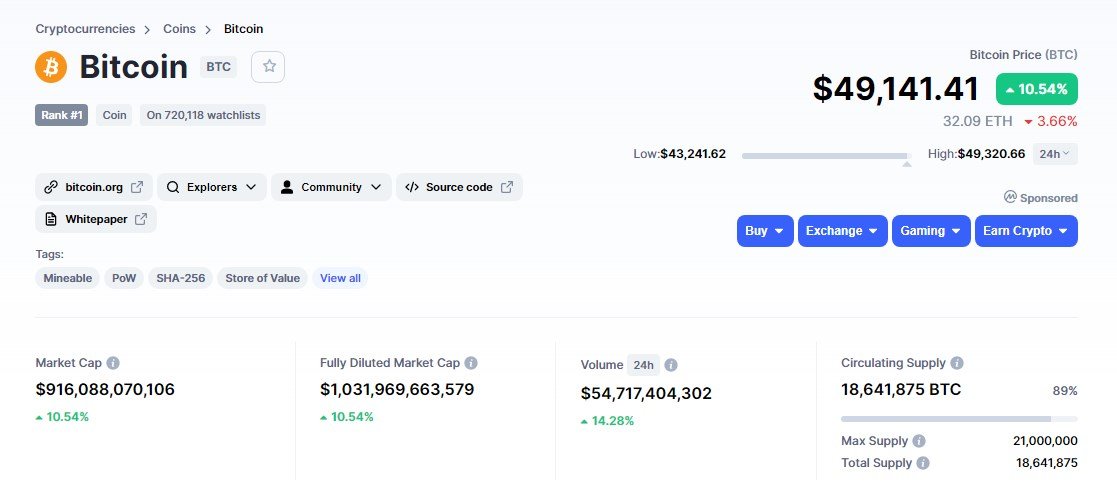Image resolution: width=1117 pixels, height=492 pixels.
Task: Click the Rank #1 badge
Action: 61,115
